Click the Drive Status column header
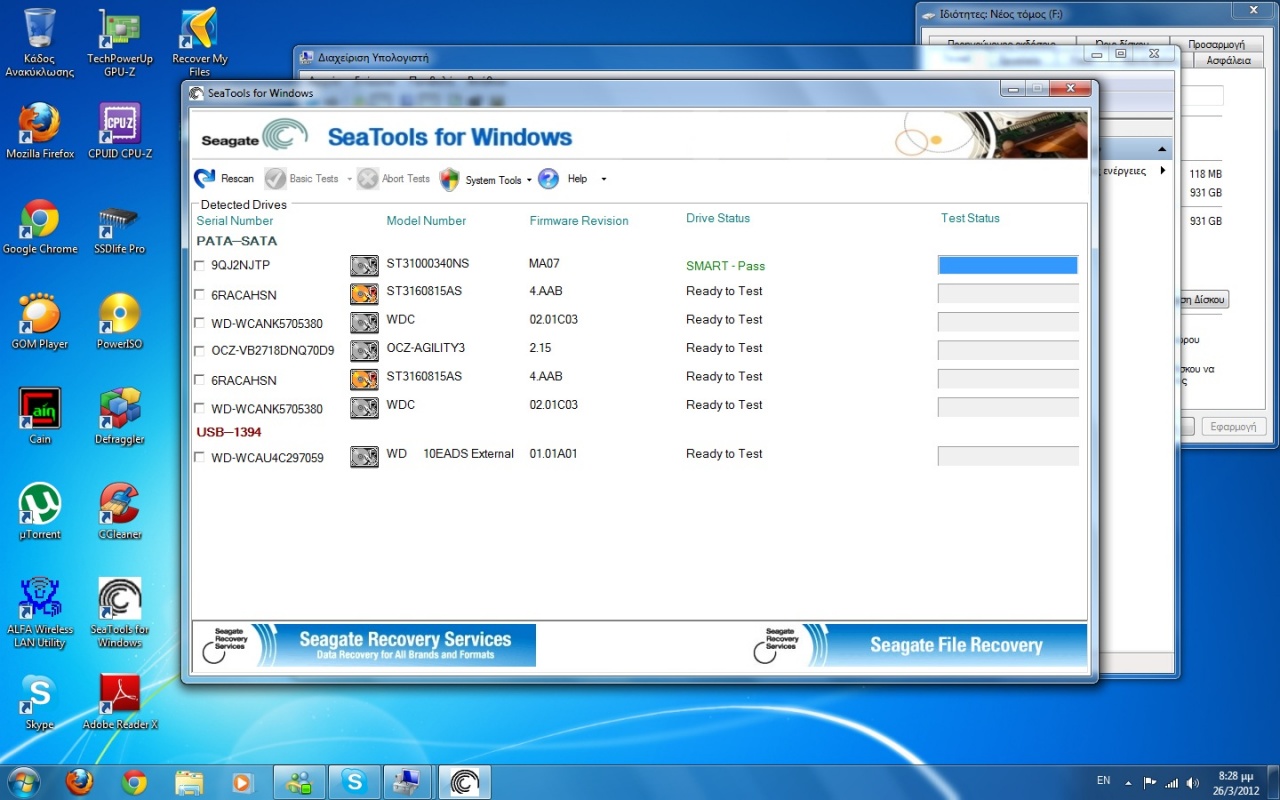Screen dimensions: 1280x800 718,218
